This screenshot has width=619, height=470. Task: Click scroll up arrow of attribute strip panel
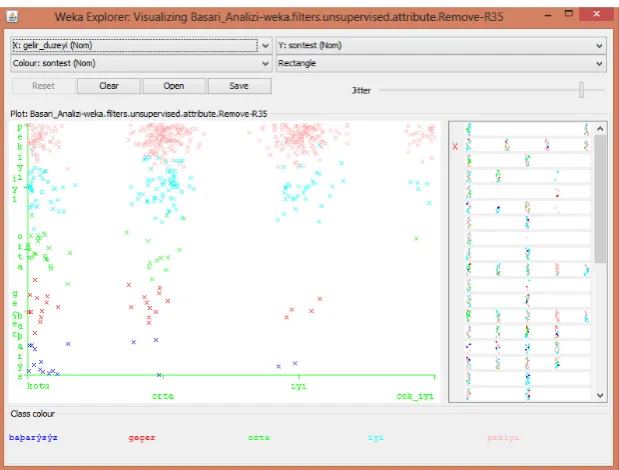tap(600, 129)
